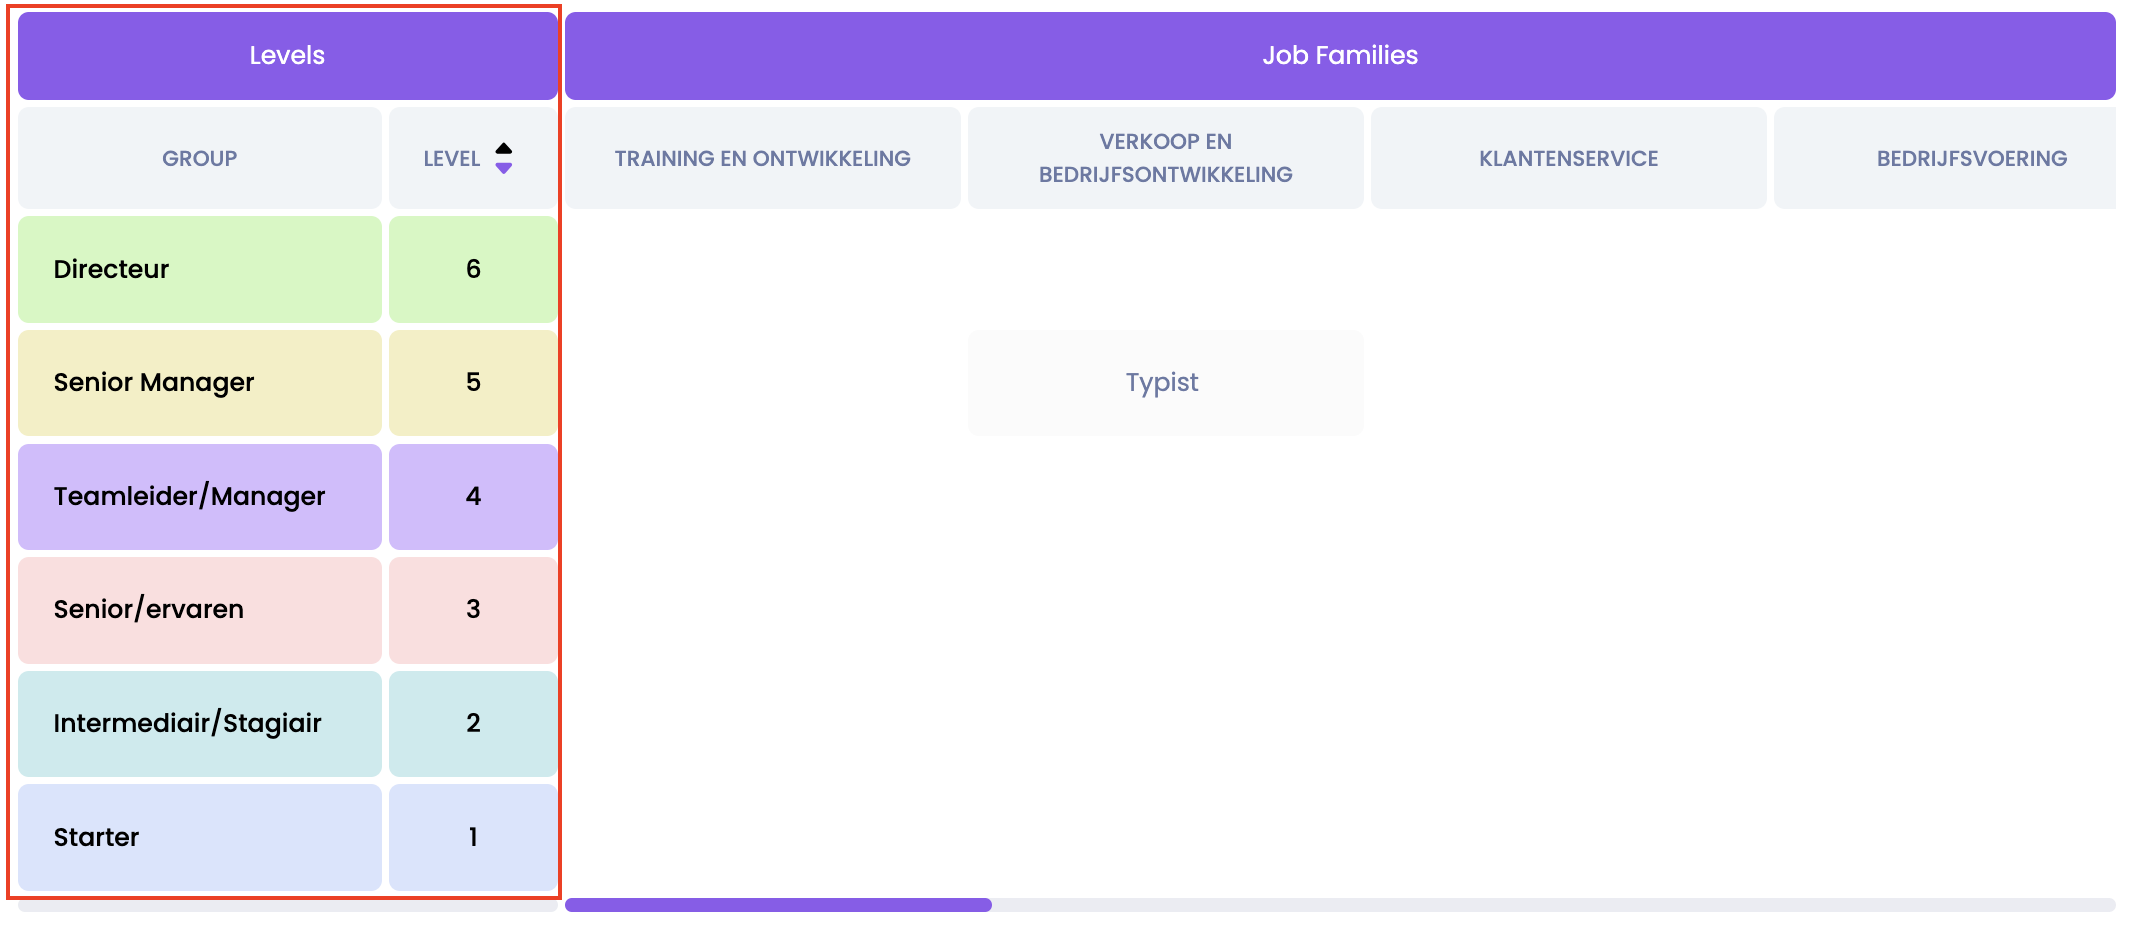Viewport: 2146px width, 928px height.
Task: Select the Bedrijfsvoering job family column
Action: (1969, 158)
